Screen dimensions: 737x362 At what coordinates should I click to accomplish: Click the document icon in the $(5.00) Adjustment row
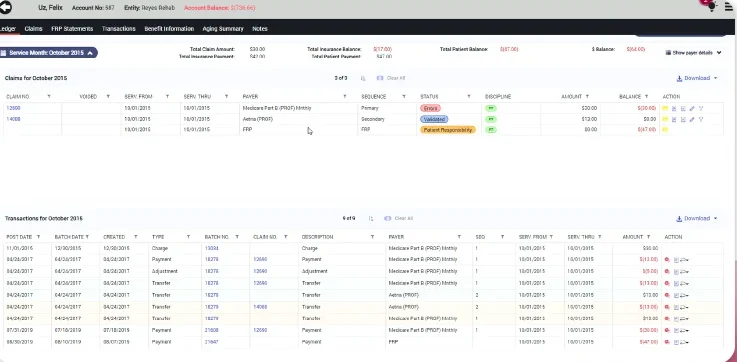(x=676, y=271)
